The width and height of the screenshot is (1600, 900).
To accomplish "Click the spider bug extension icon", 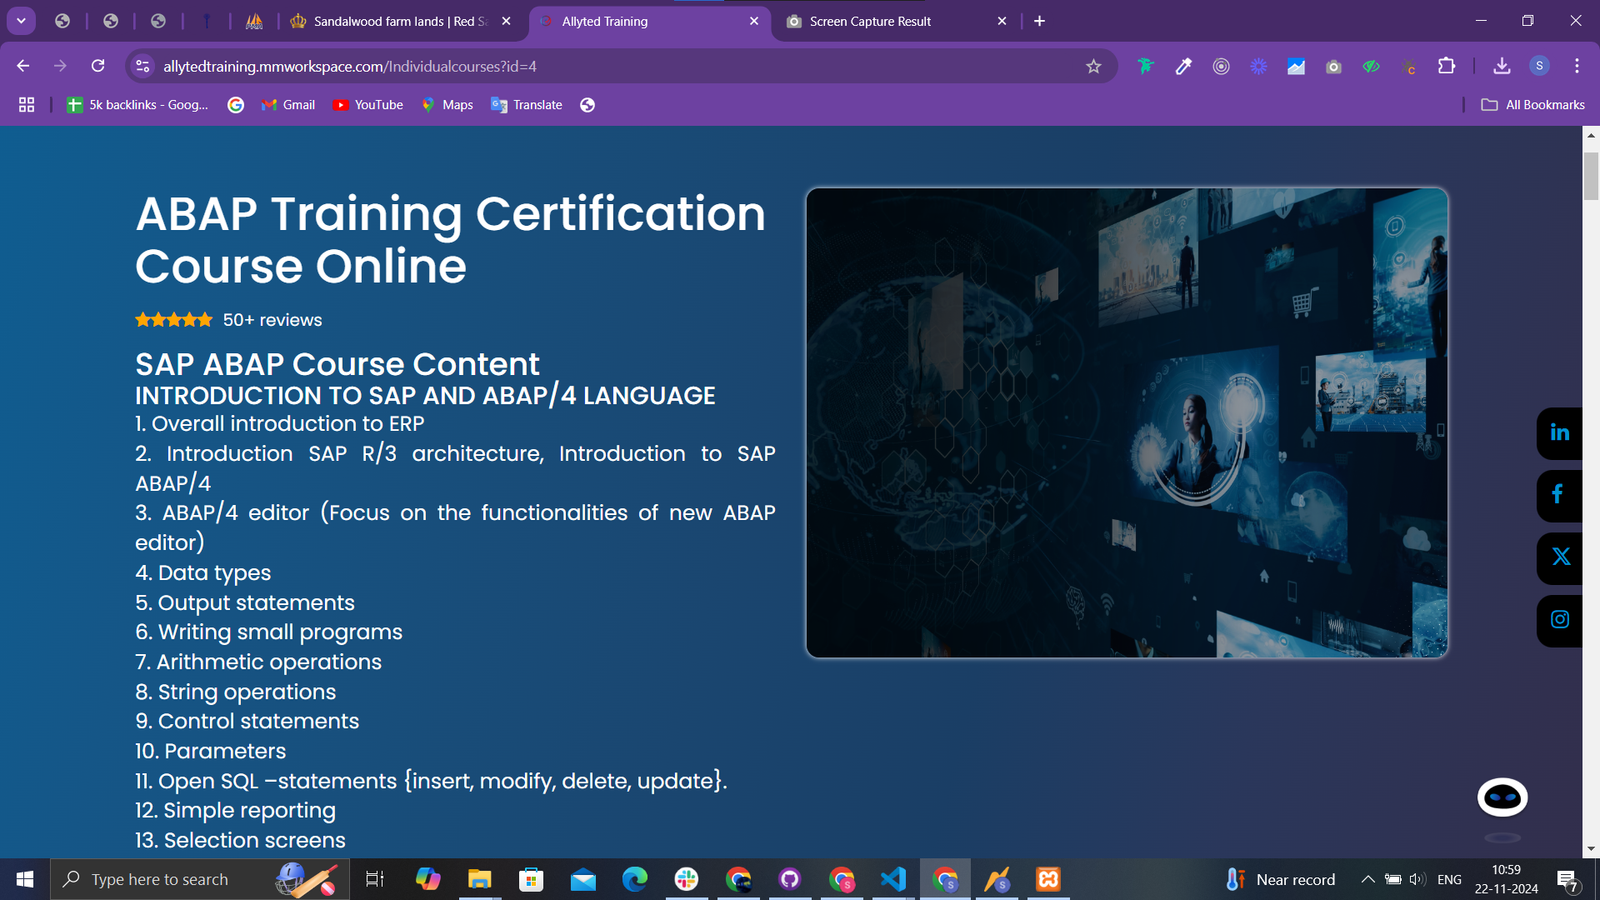I will 1409,67.
